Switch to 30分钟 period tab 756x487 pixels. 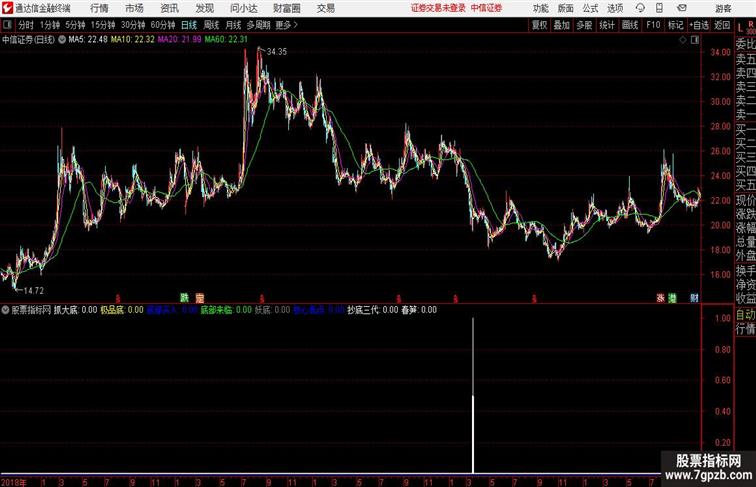click(x=133, y=25)
